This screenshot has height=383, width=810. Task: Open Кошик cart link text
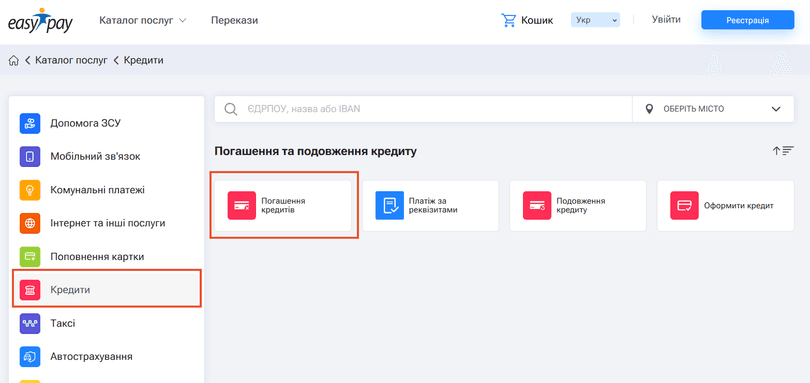tap(537, 21)
